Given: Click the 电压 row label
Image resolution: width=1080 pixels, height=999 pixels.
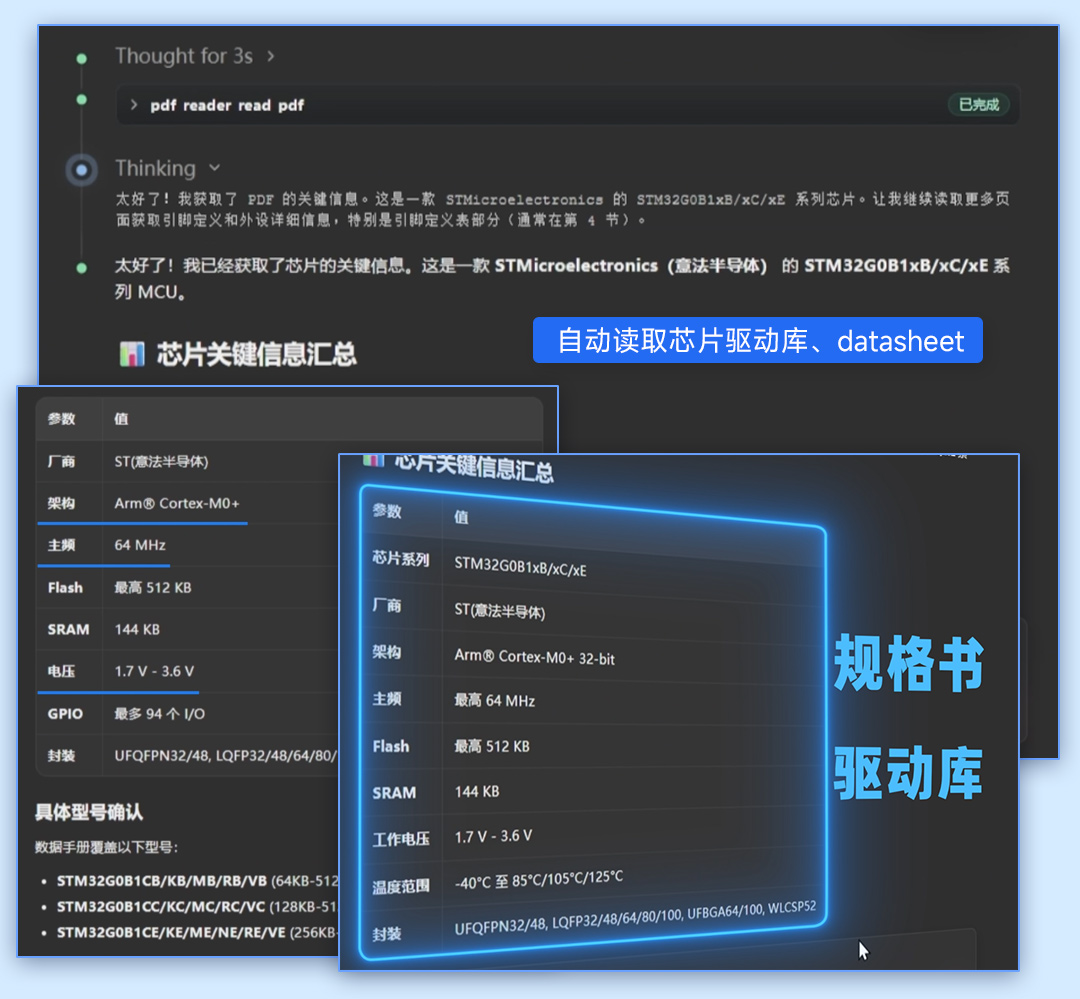Looking at the screenshot, I should click(61, 672).
